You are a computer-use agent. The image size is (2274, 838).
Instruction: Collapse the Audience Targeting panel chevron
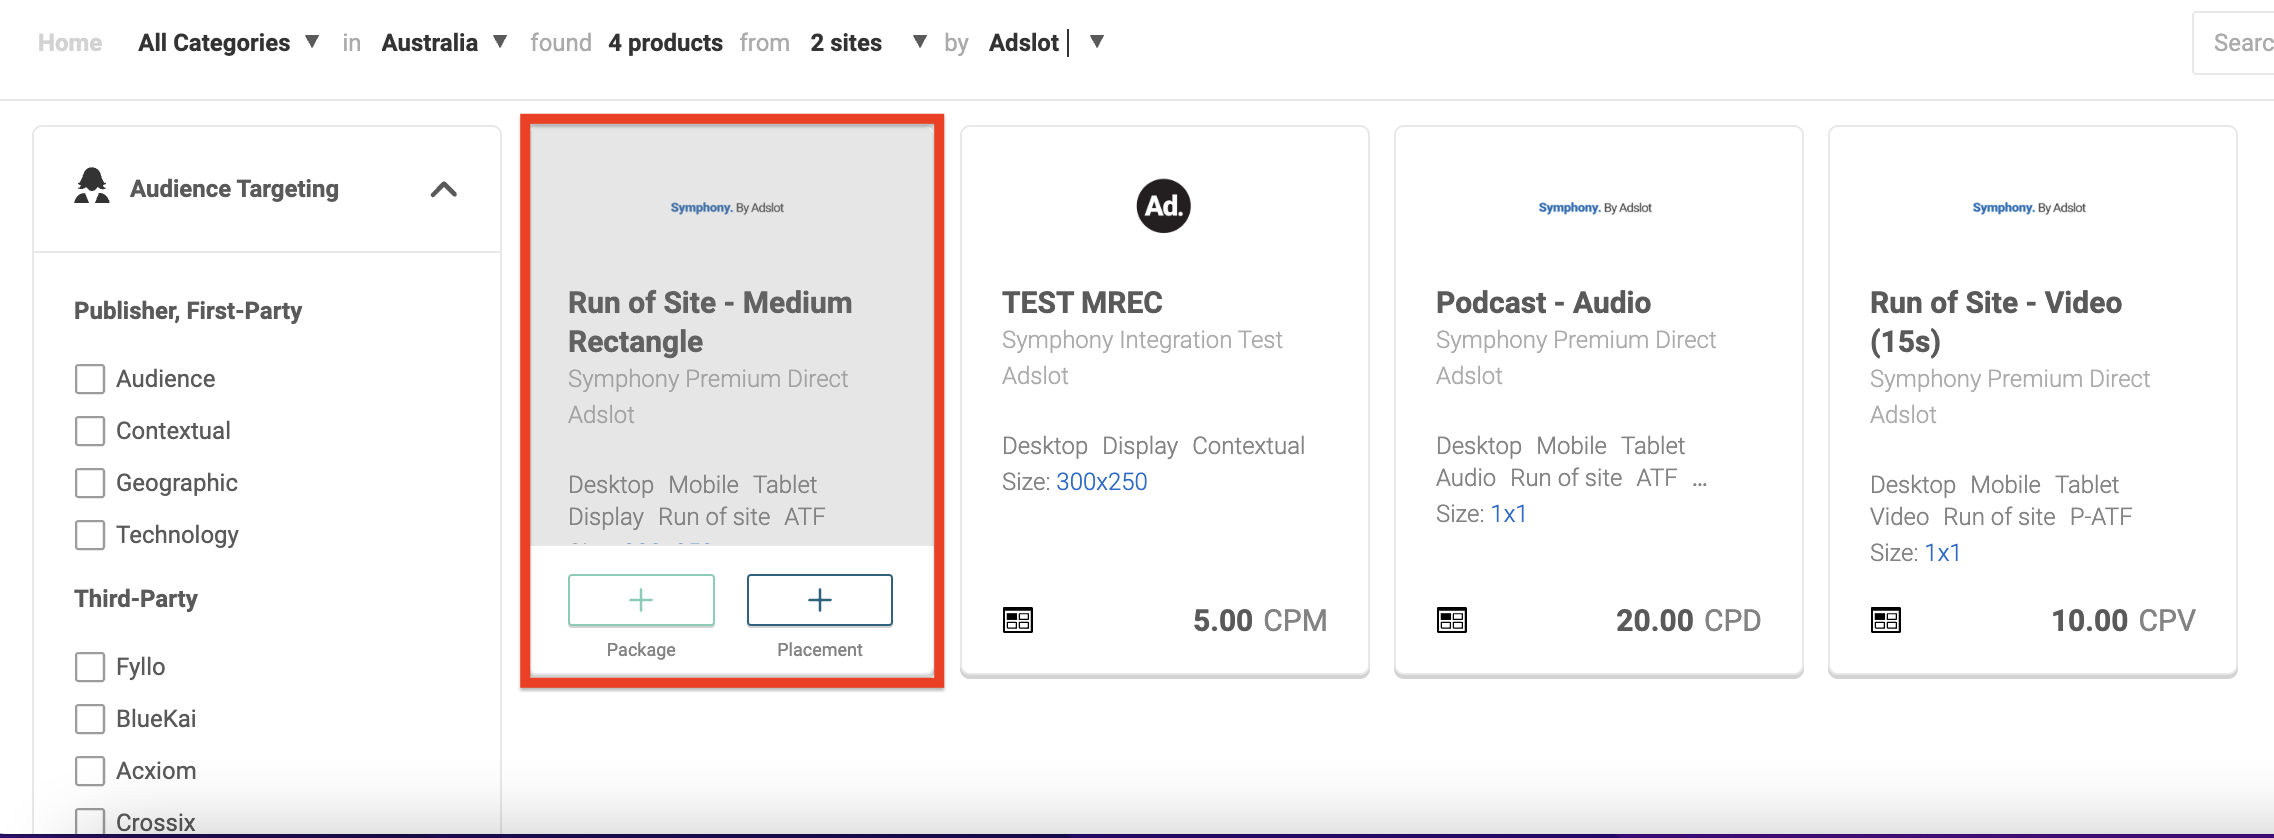[x=443, y=189]
